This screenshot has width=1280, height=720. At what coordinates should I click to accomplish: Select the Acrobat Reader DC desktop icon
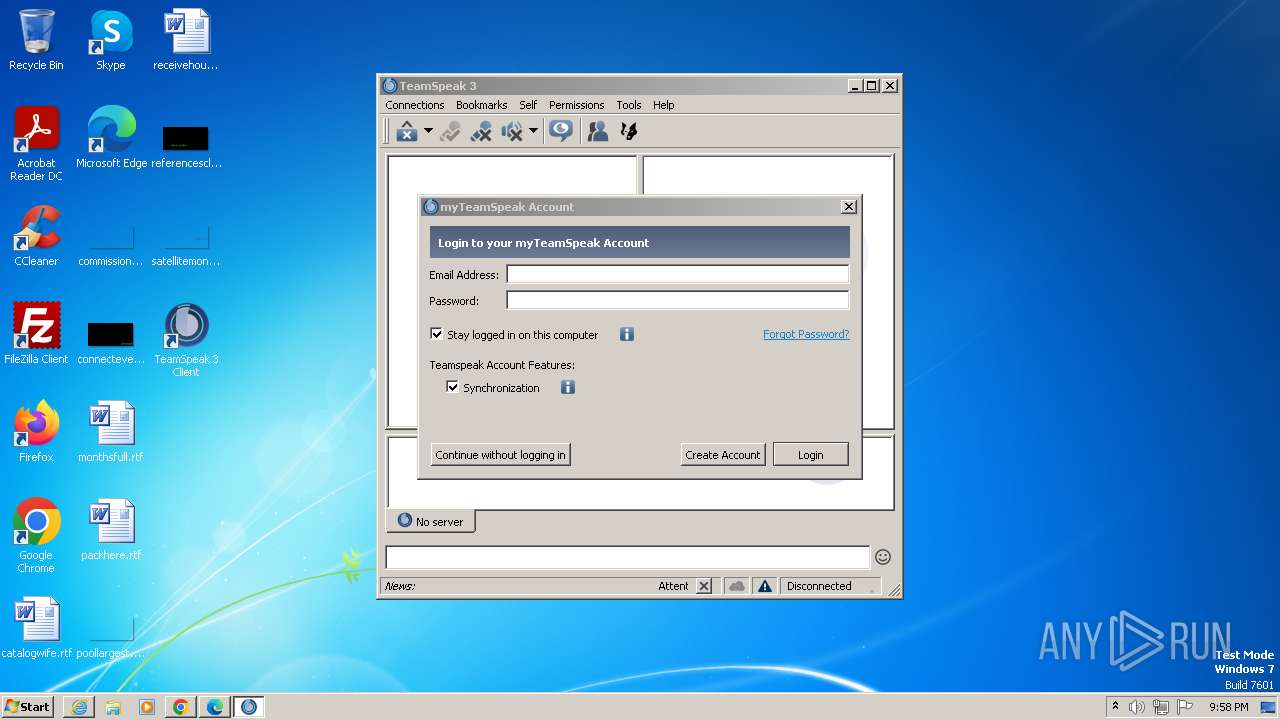coord(36,144)
